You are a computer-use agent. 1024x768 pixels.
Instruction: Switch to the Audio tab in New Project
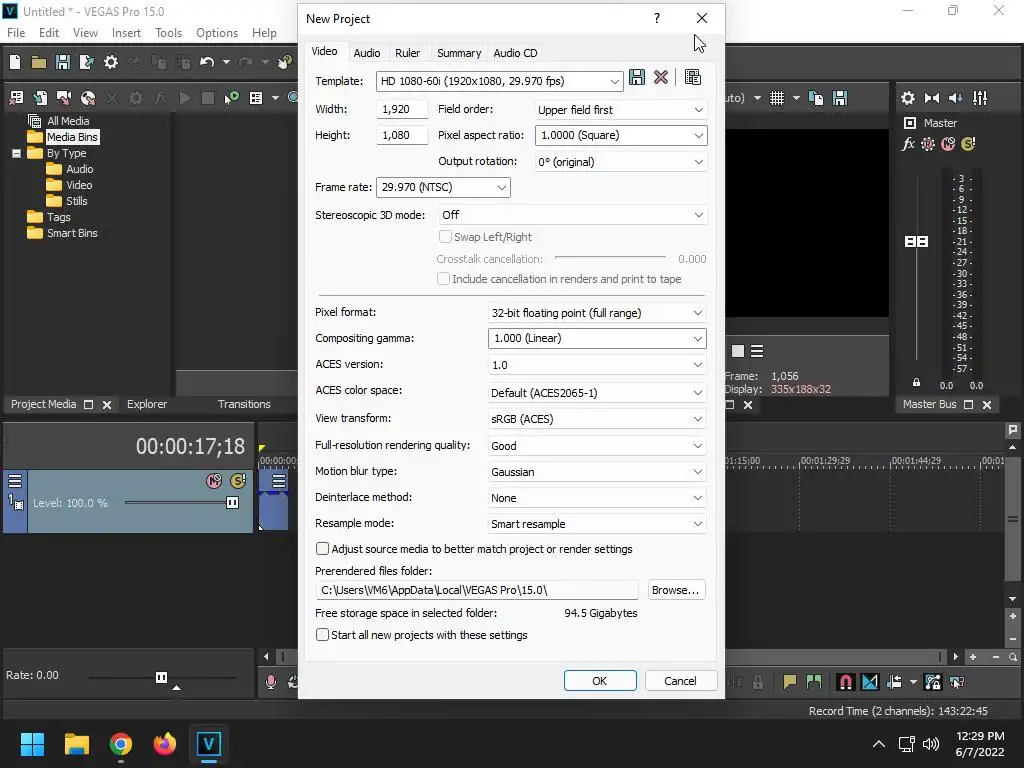[366, 53]
